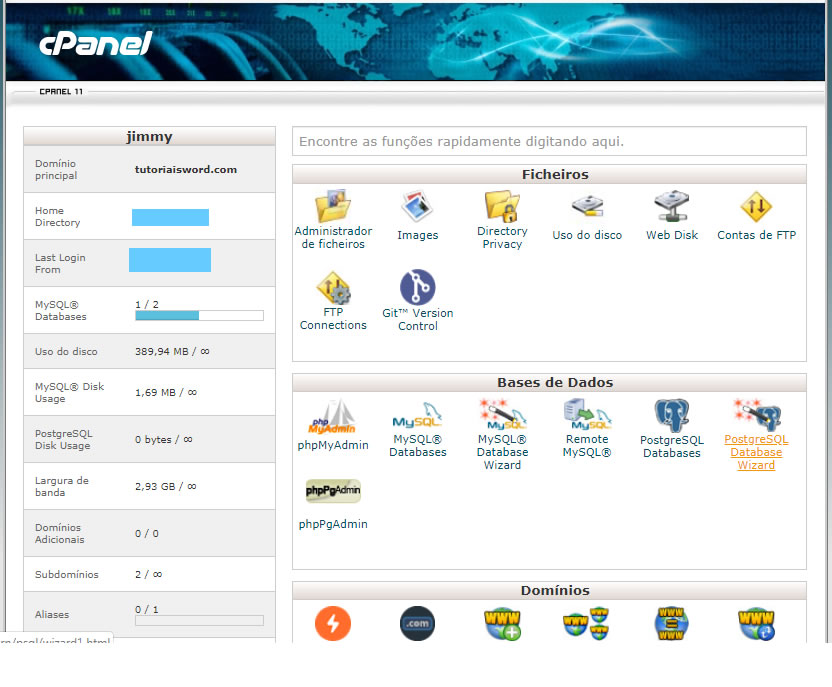
Task: Click the cPanel logo in the header
Action: 96,44
